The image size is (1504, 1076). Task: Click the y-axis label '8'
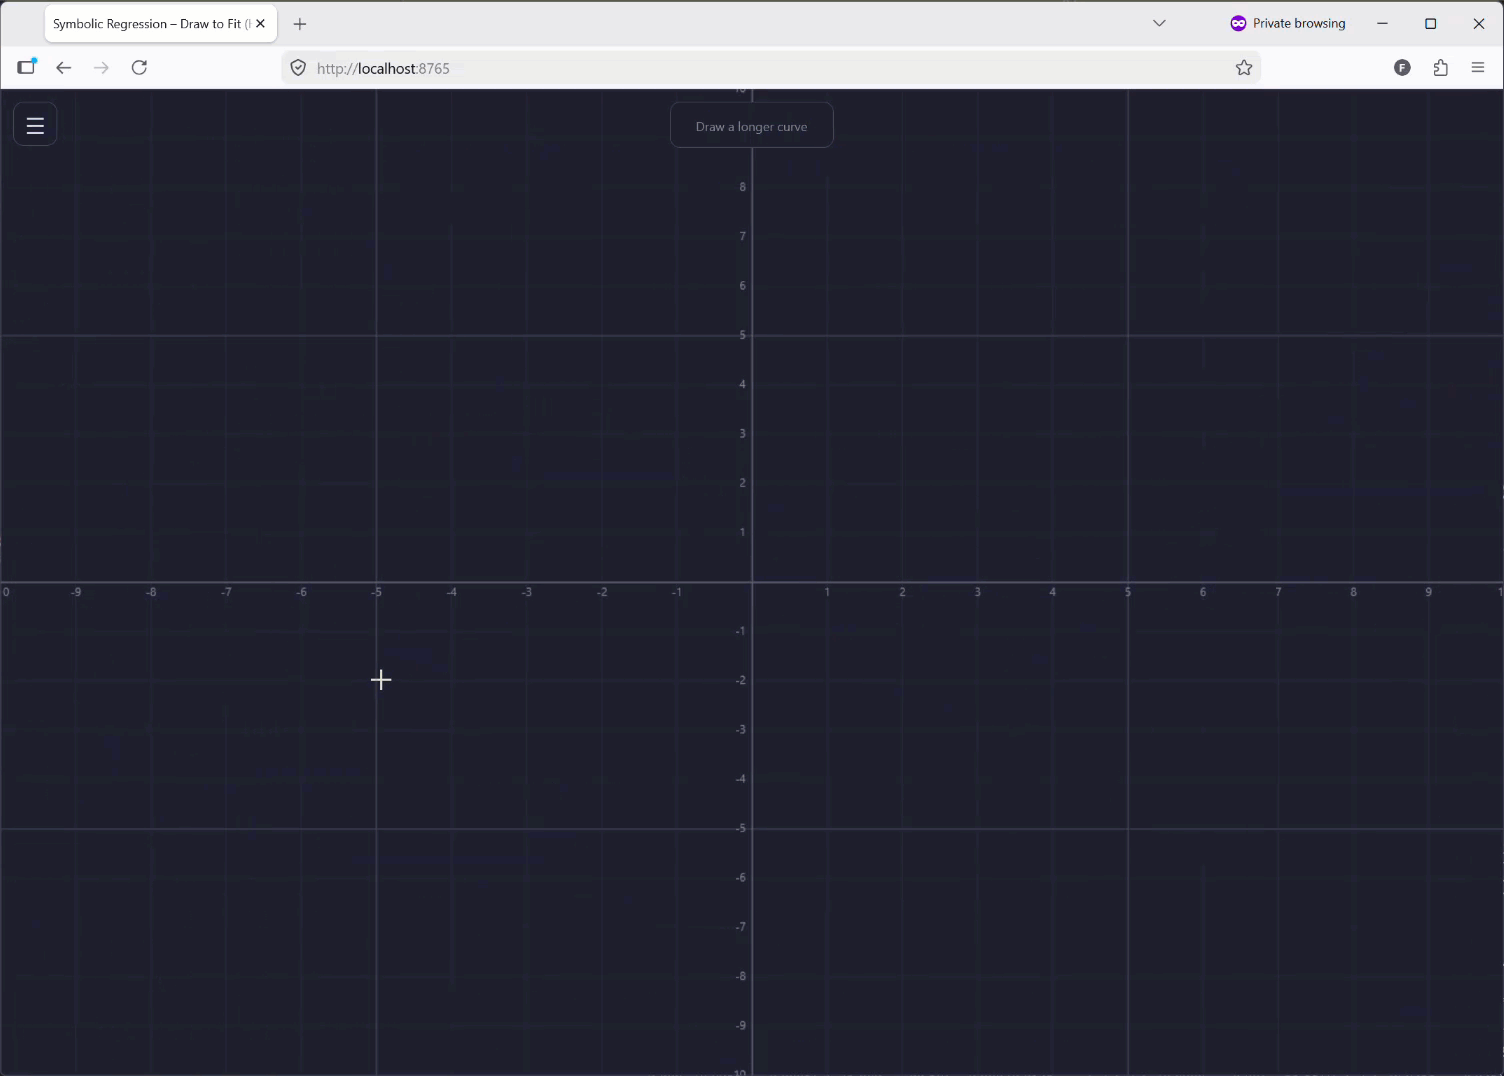click(742, 187)
